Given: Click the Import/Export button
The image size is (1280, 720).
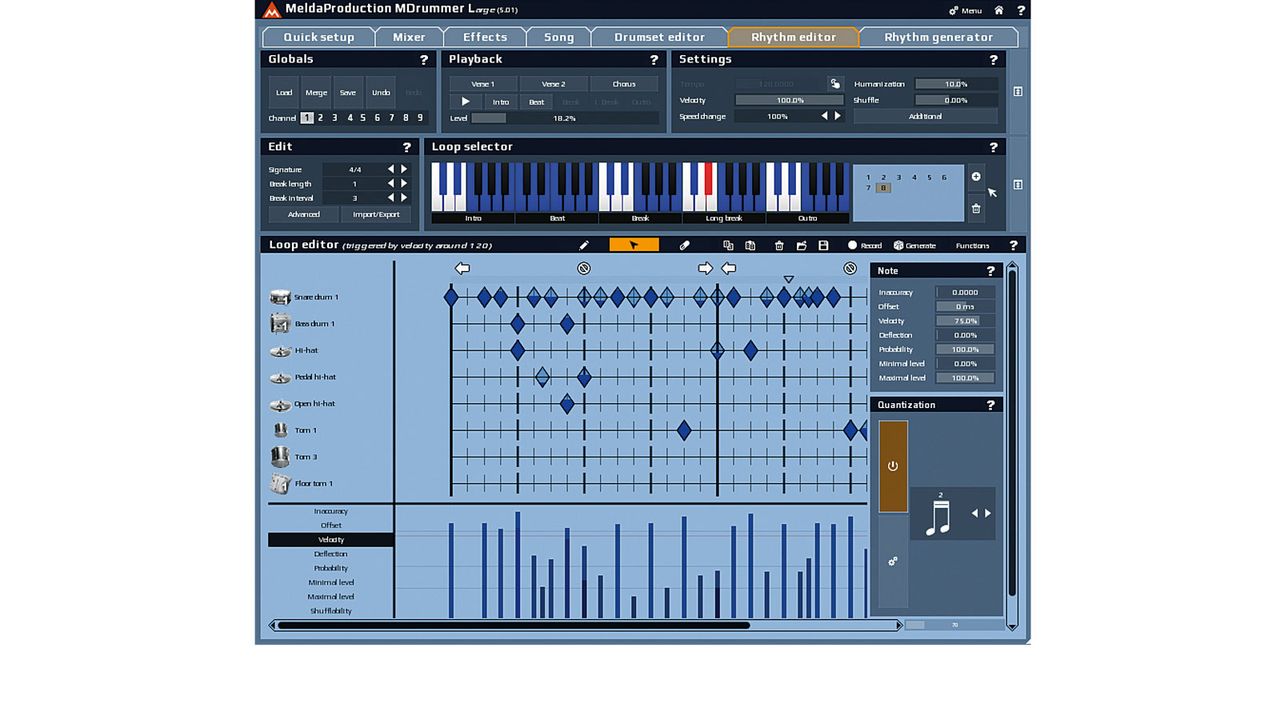Looking at the screenshot, I should tap(376, 214).
